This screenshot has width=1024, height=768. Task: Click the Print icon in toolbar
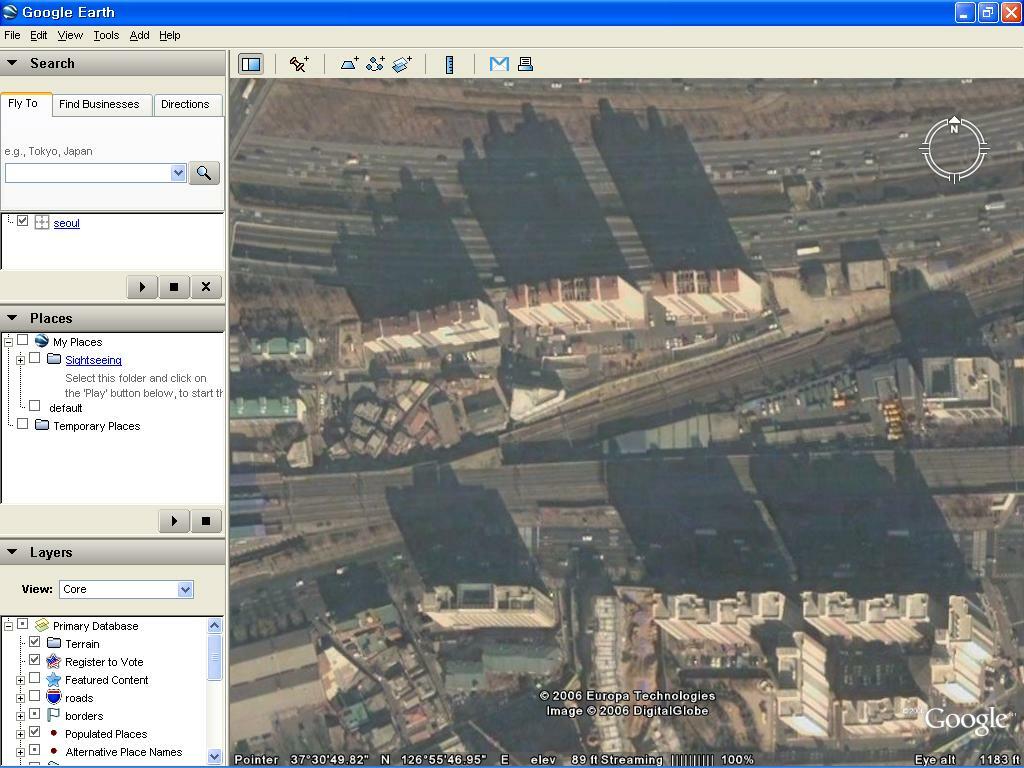tap(525, 64)
